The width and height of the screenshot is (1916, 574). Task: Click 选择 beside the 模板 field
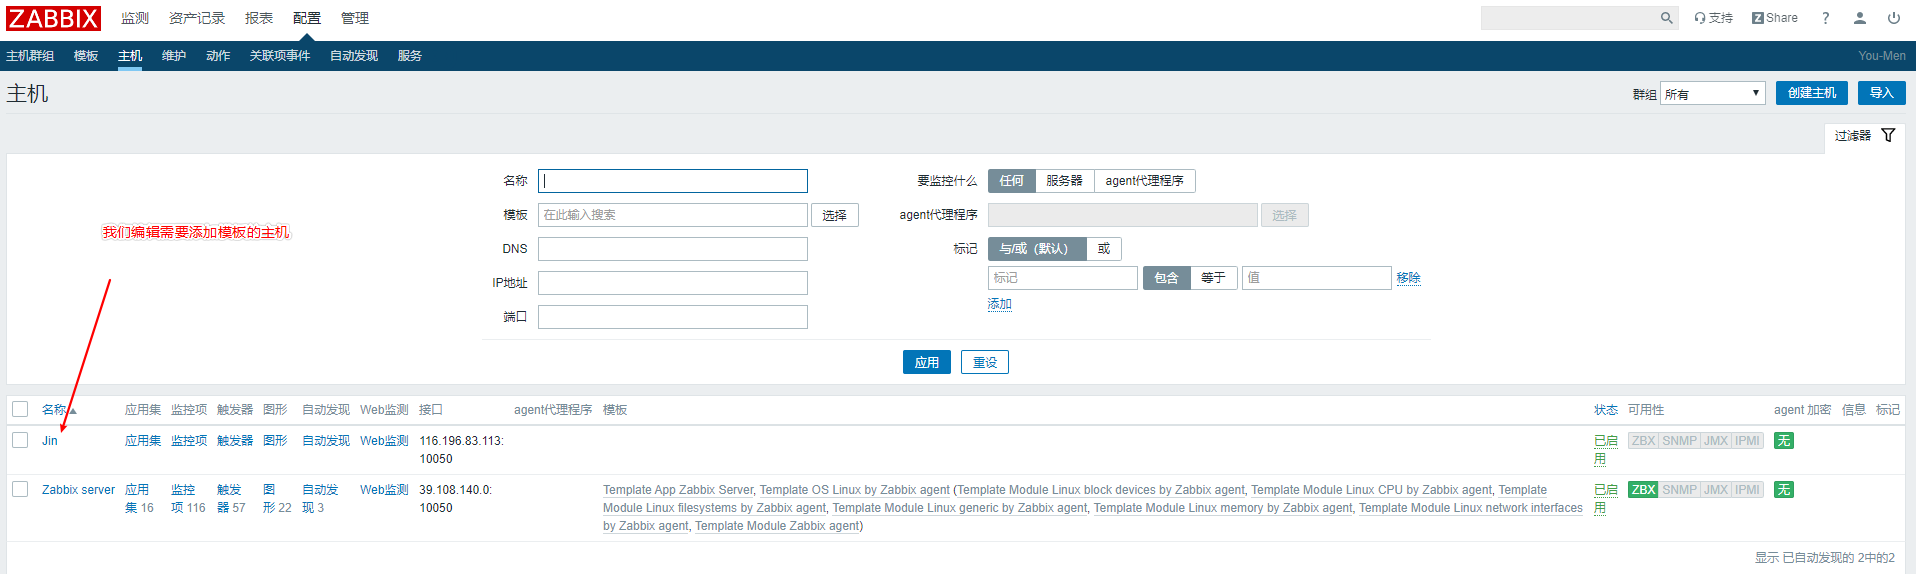[835, 215]
